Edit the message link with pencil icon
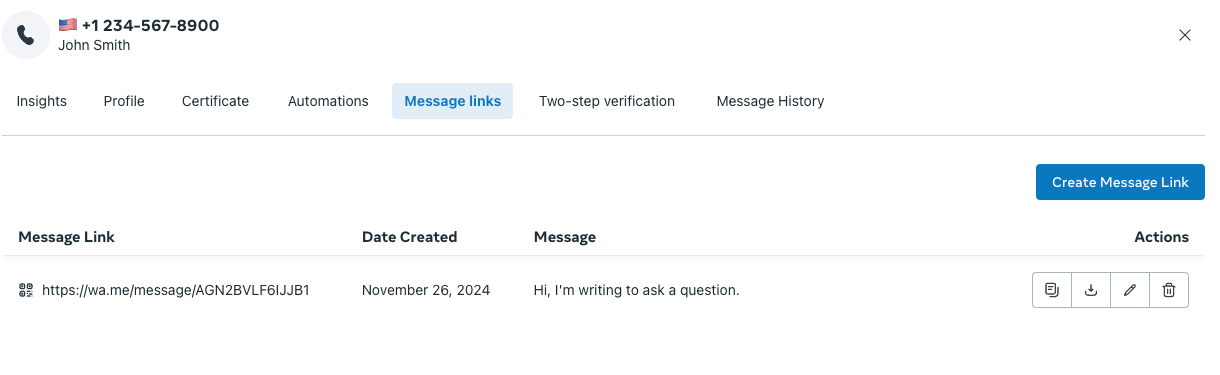Image resolution: width=1220 pixels, height=375 pixels. [x=1130, y=290]
